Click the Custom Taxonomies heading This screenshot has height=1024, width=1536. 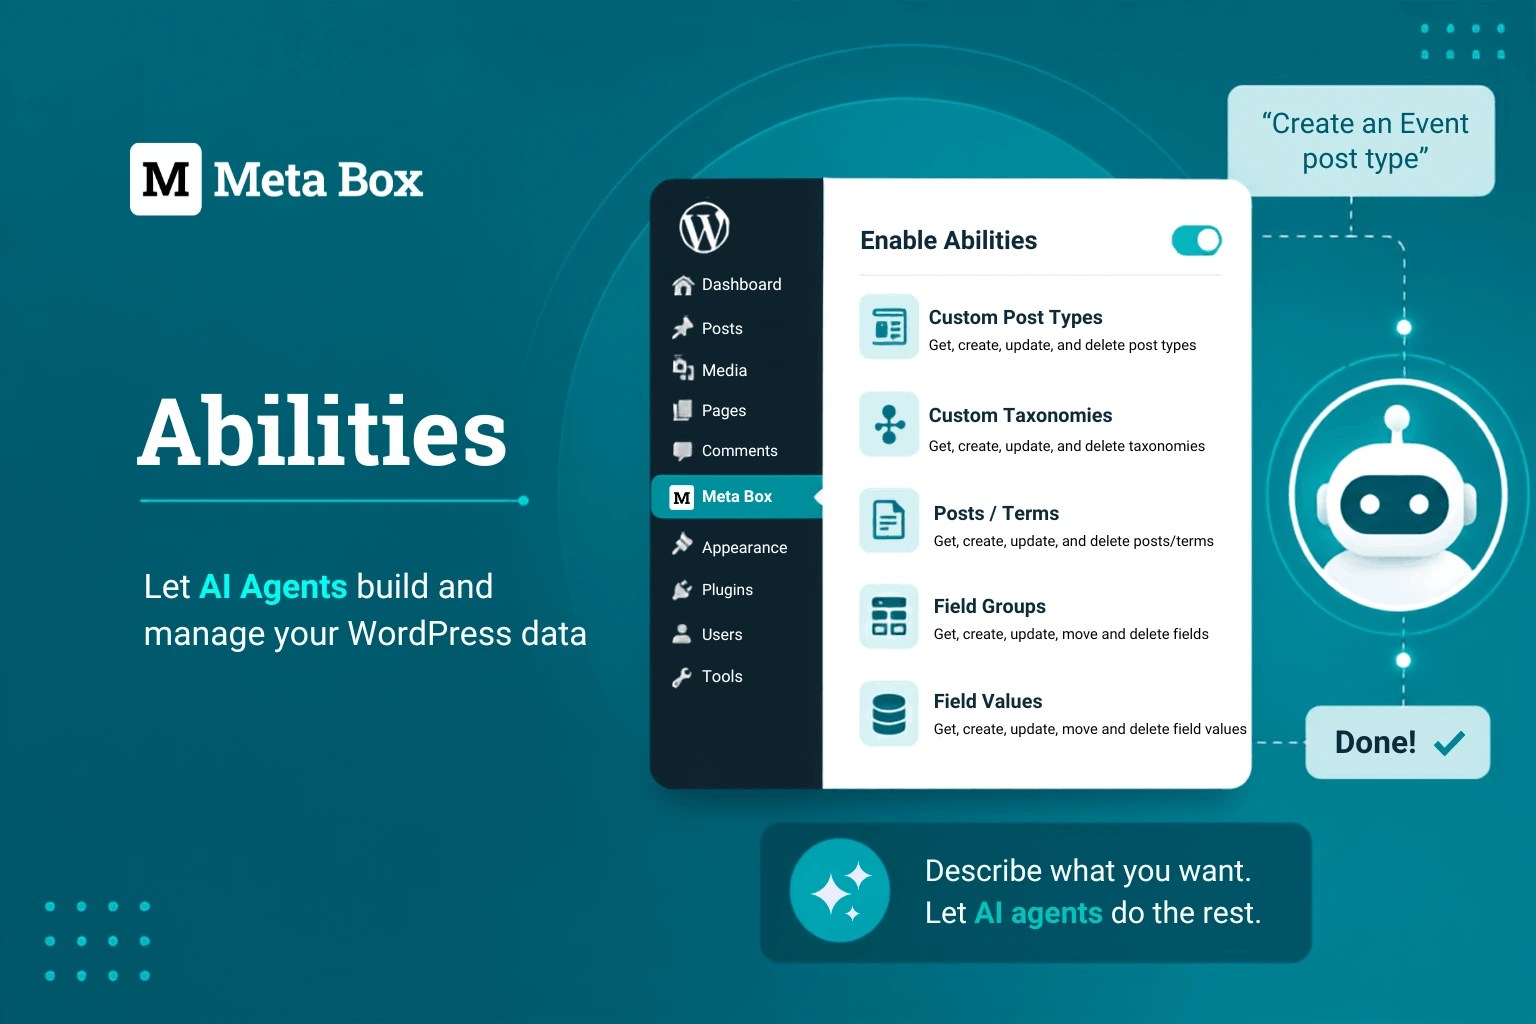pyautogui.click(x=1020, y=415)
